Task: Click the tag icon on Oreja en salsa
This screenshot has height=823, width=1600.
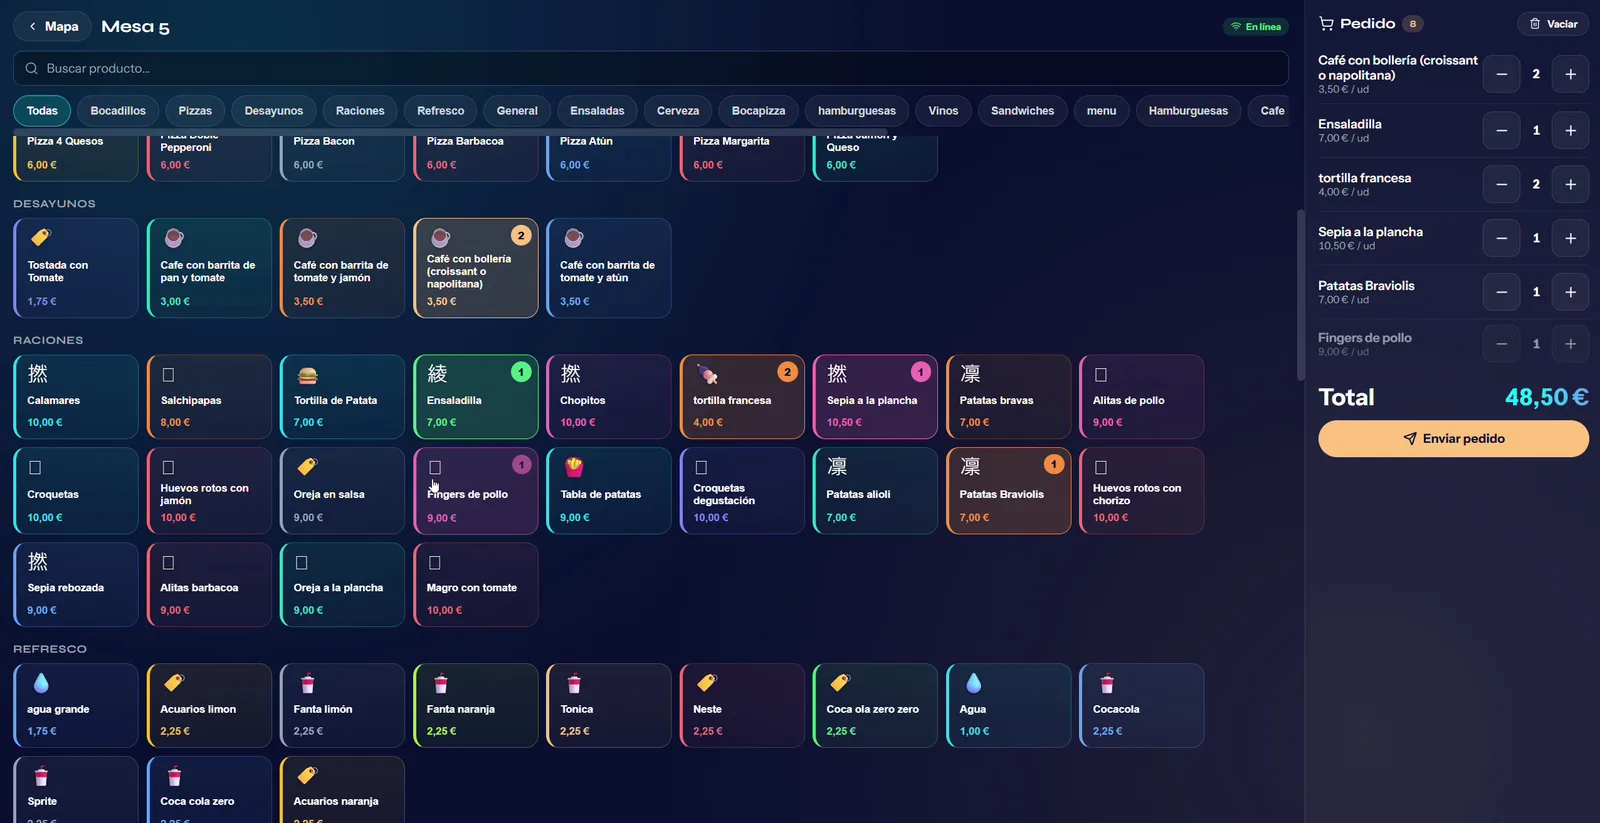Action: point(308,467)
